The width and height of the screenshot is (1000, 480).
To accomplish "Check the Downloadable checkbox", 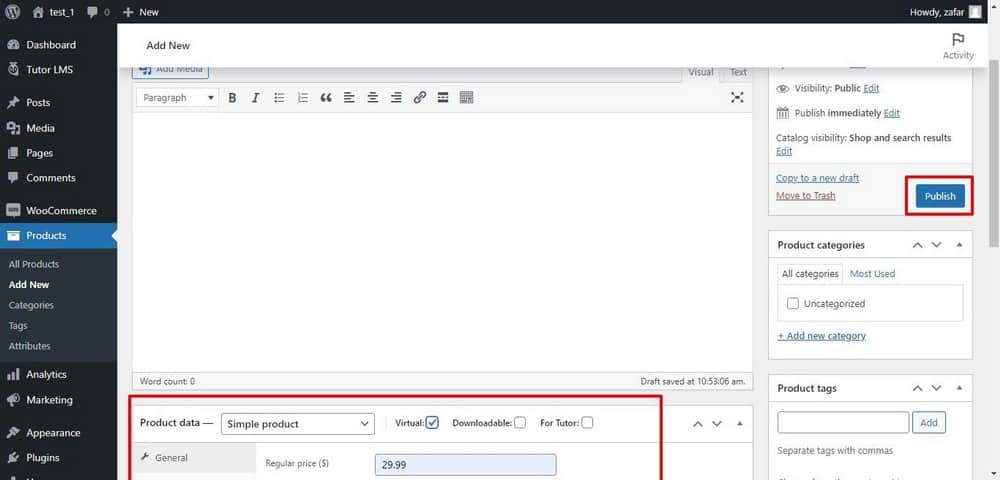I will (x=520, y=423).
